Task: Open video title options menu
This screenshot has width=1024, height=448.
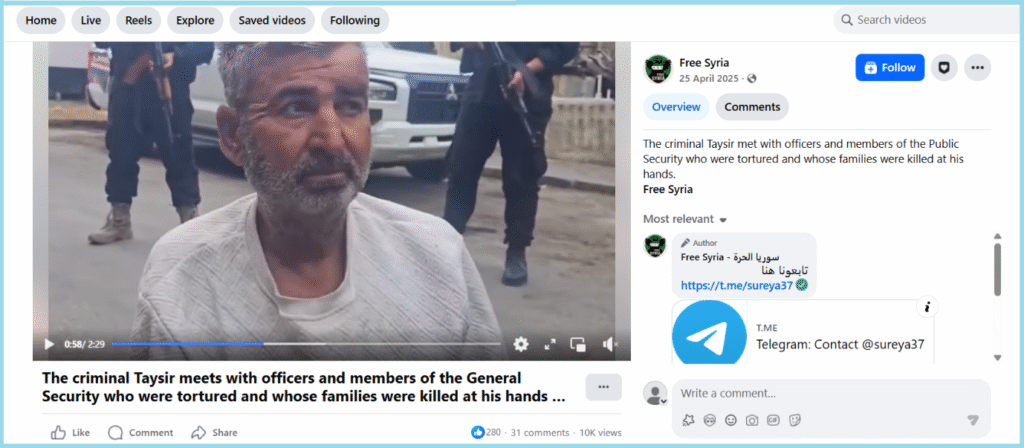Action: click(x=603, y=387)
